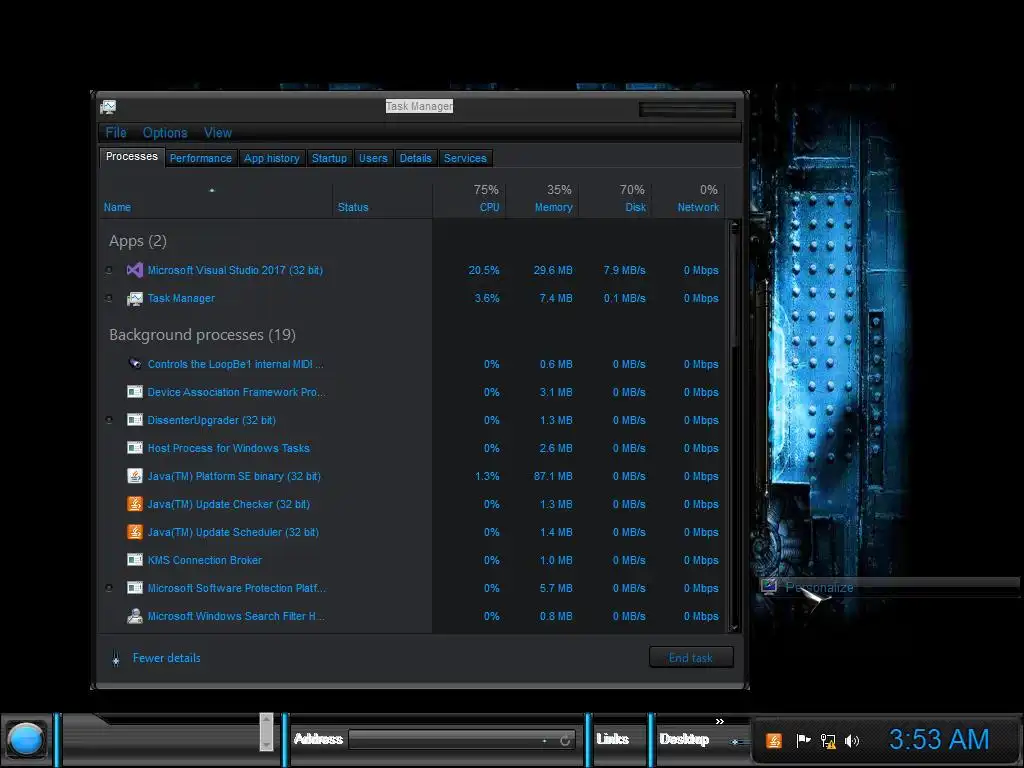Click the Windows Search Filter Host icon
Image resolution: width=1024 pixels, height=768 pixels.
[135, 616]
